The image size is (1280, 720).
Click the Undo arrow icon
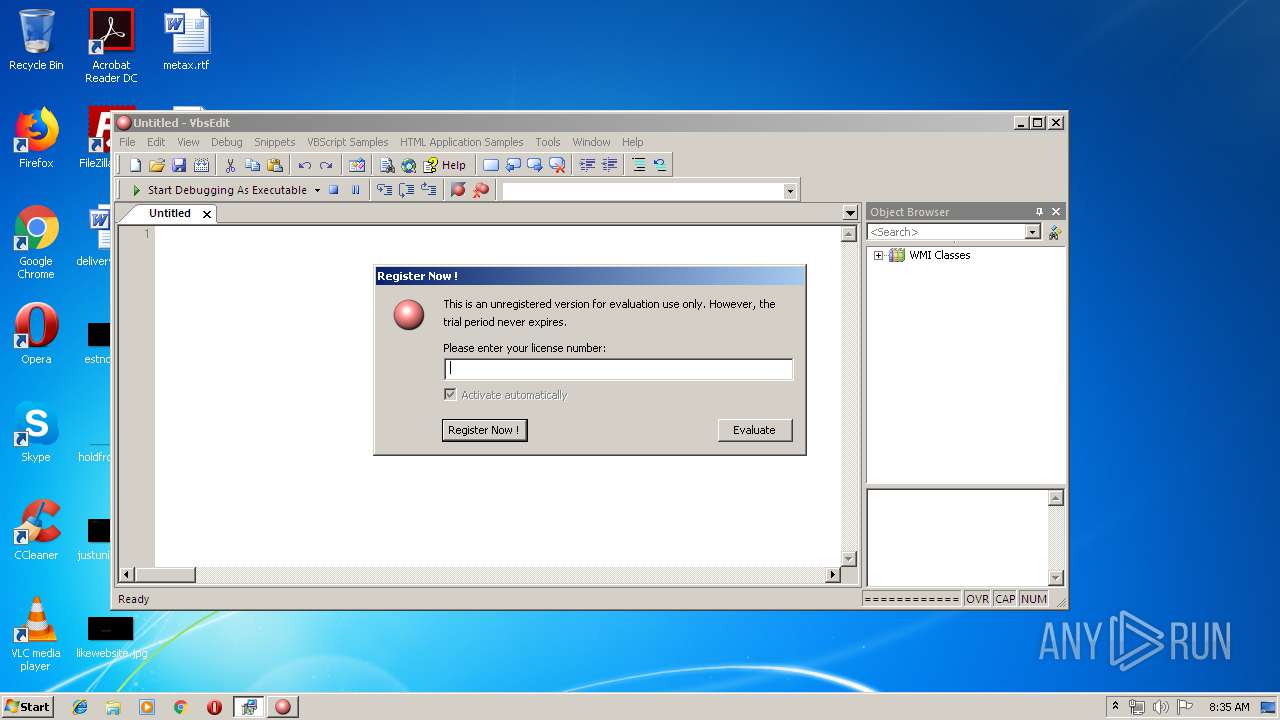tap(304, 165)
